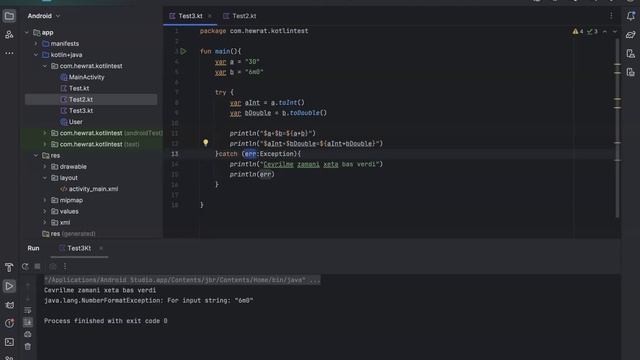Click 'Process finished with exit code 0' text

(x=106, y=321)
